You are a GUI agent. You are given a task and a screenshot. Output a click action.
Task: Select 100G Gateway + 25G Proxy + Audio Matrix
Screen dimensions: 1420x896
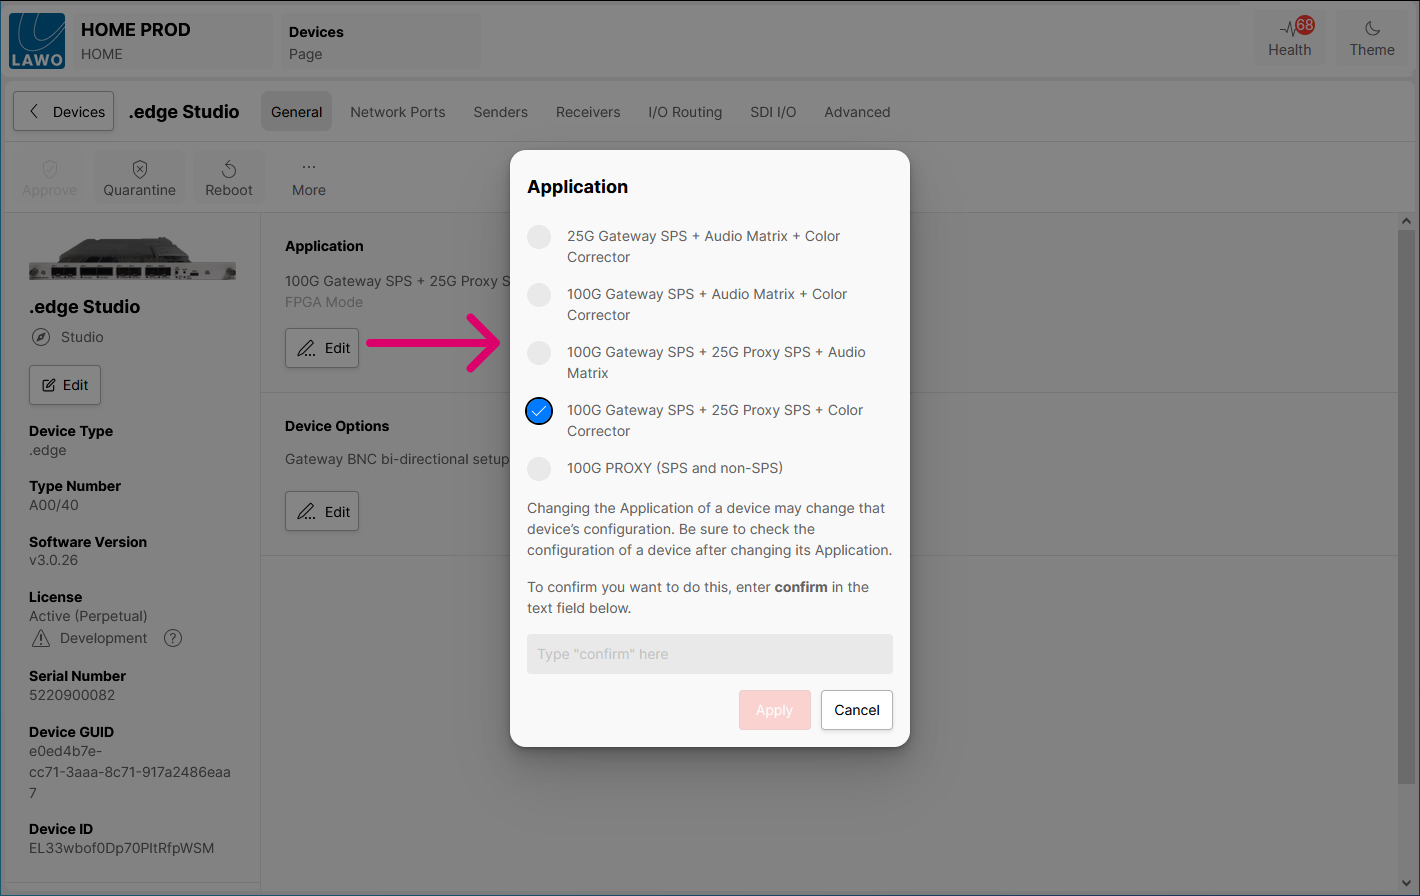pyautogui.click(x=539, y=353)
